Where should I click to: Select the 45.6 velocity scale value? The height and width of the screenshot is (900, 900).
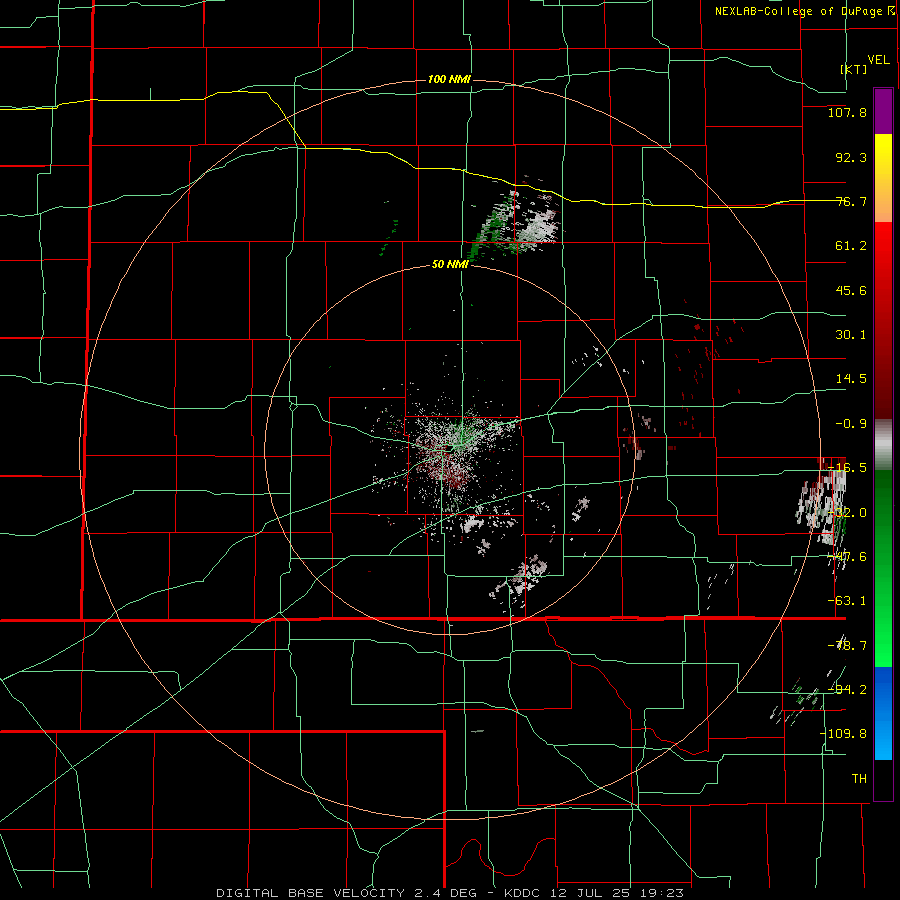point(851,290)
